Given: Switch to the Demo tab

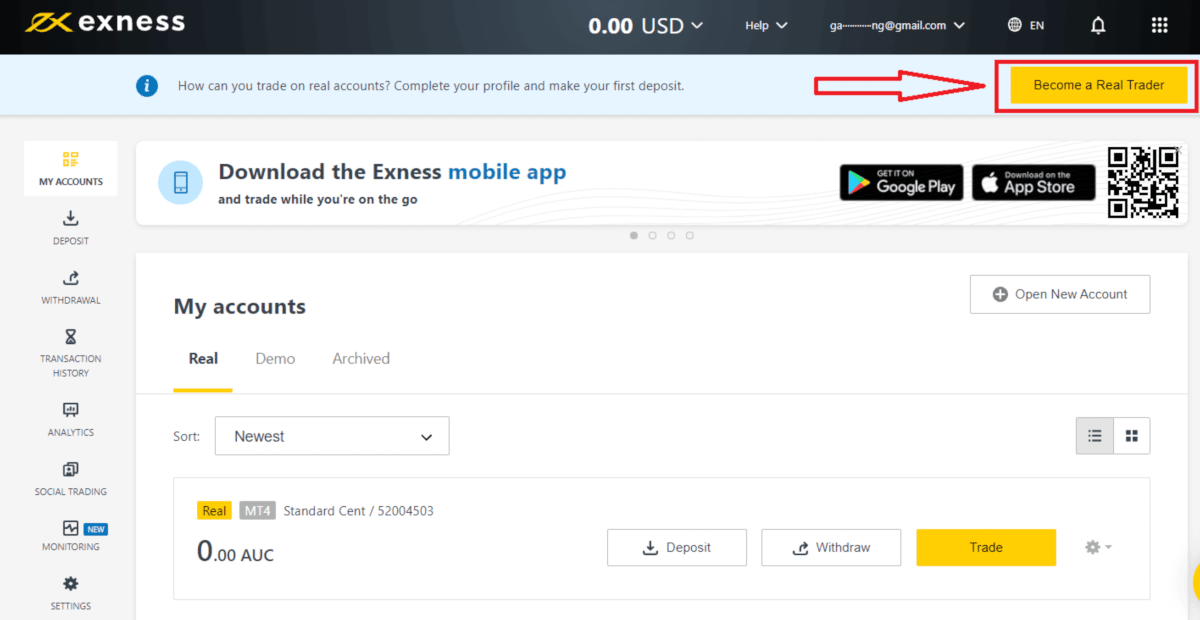Looking at the screenshot, I should (275, 359).
